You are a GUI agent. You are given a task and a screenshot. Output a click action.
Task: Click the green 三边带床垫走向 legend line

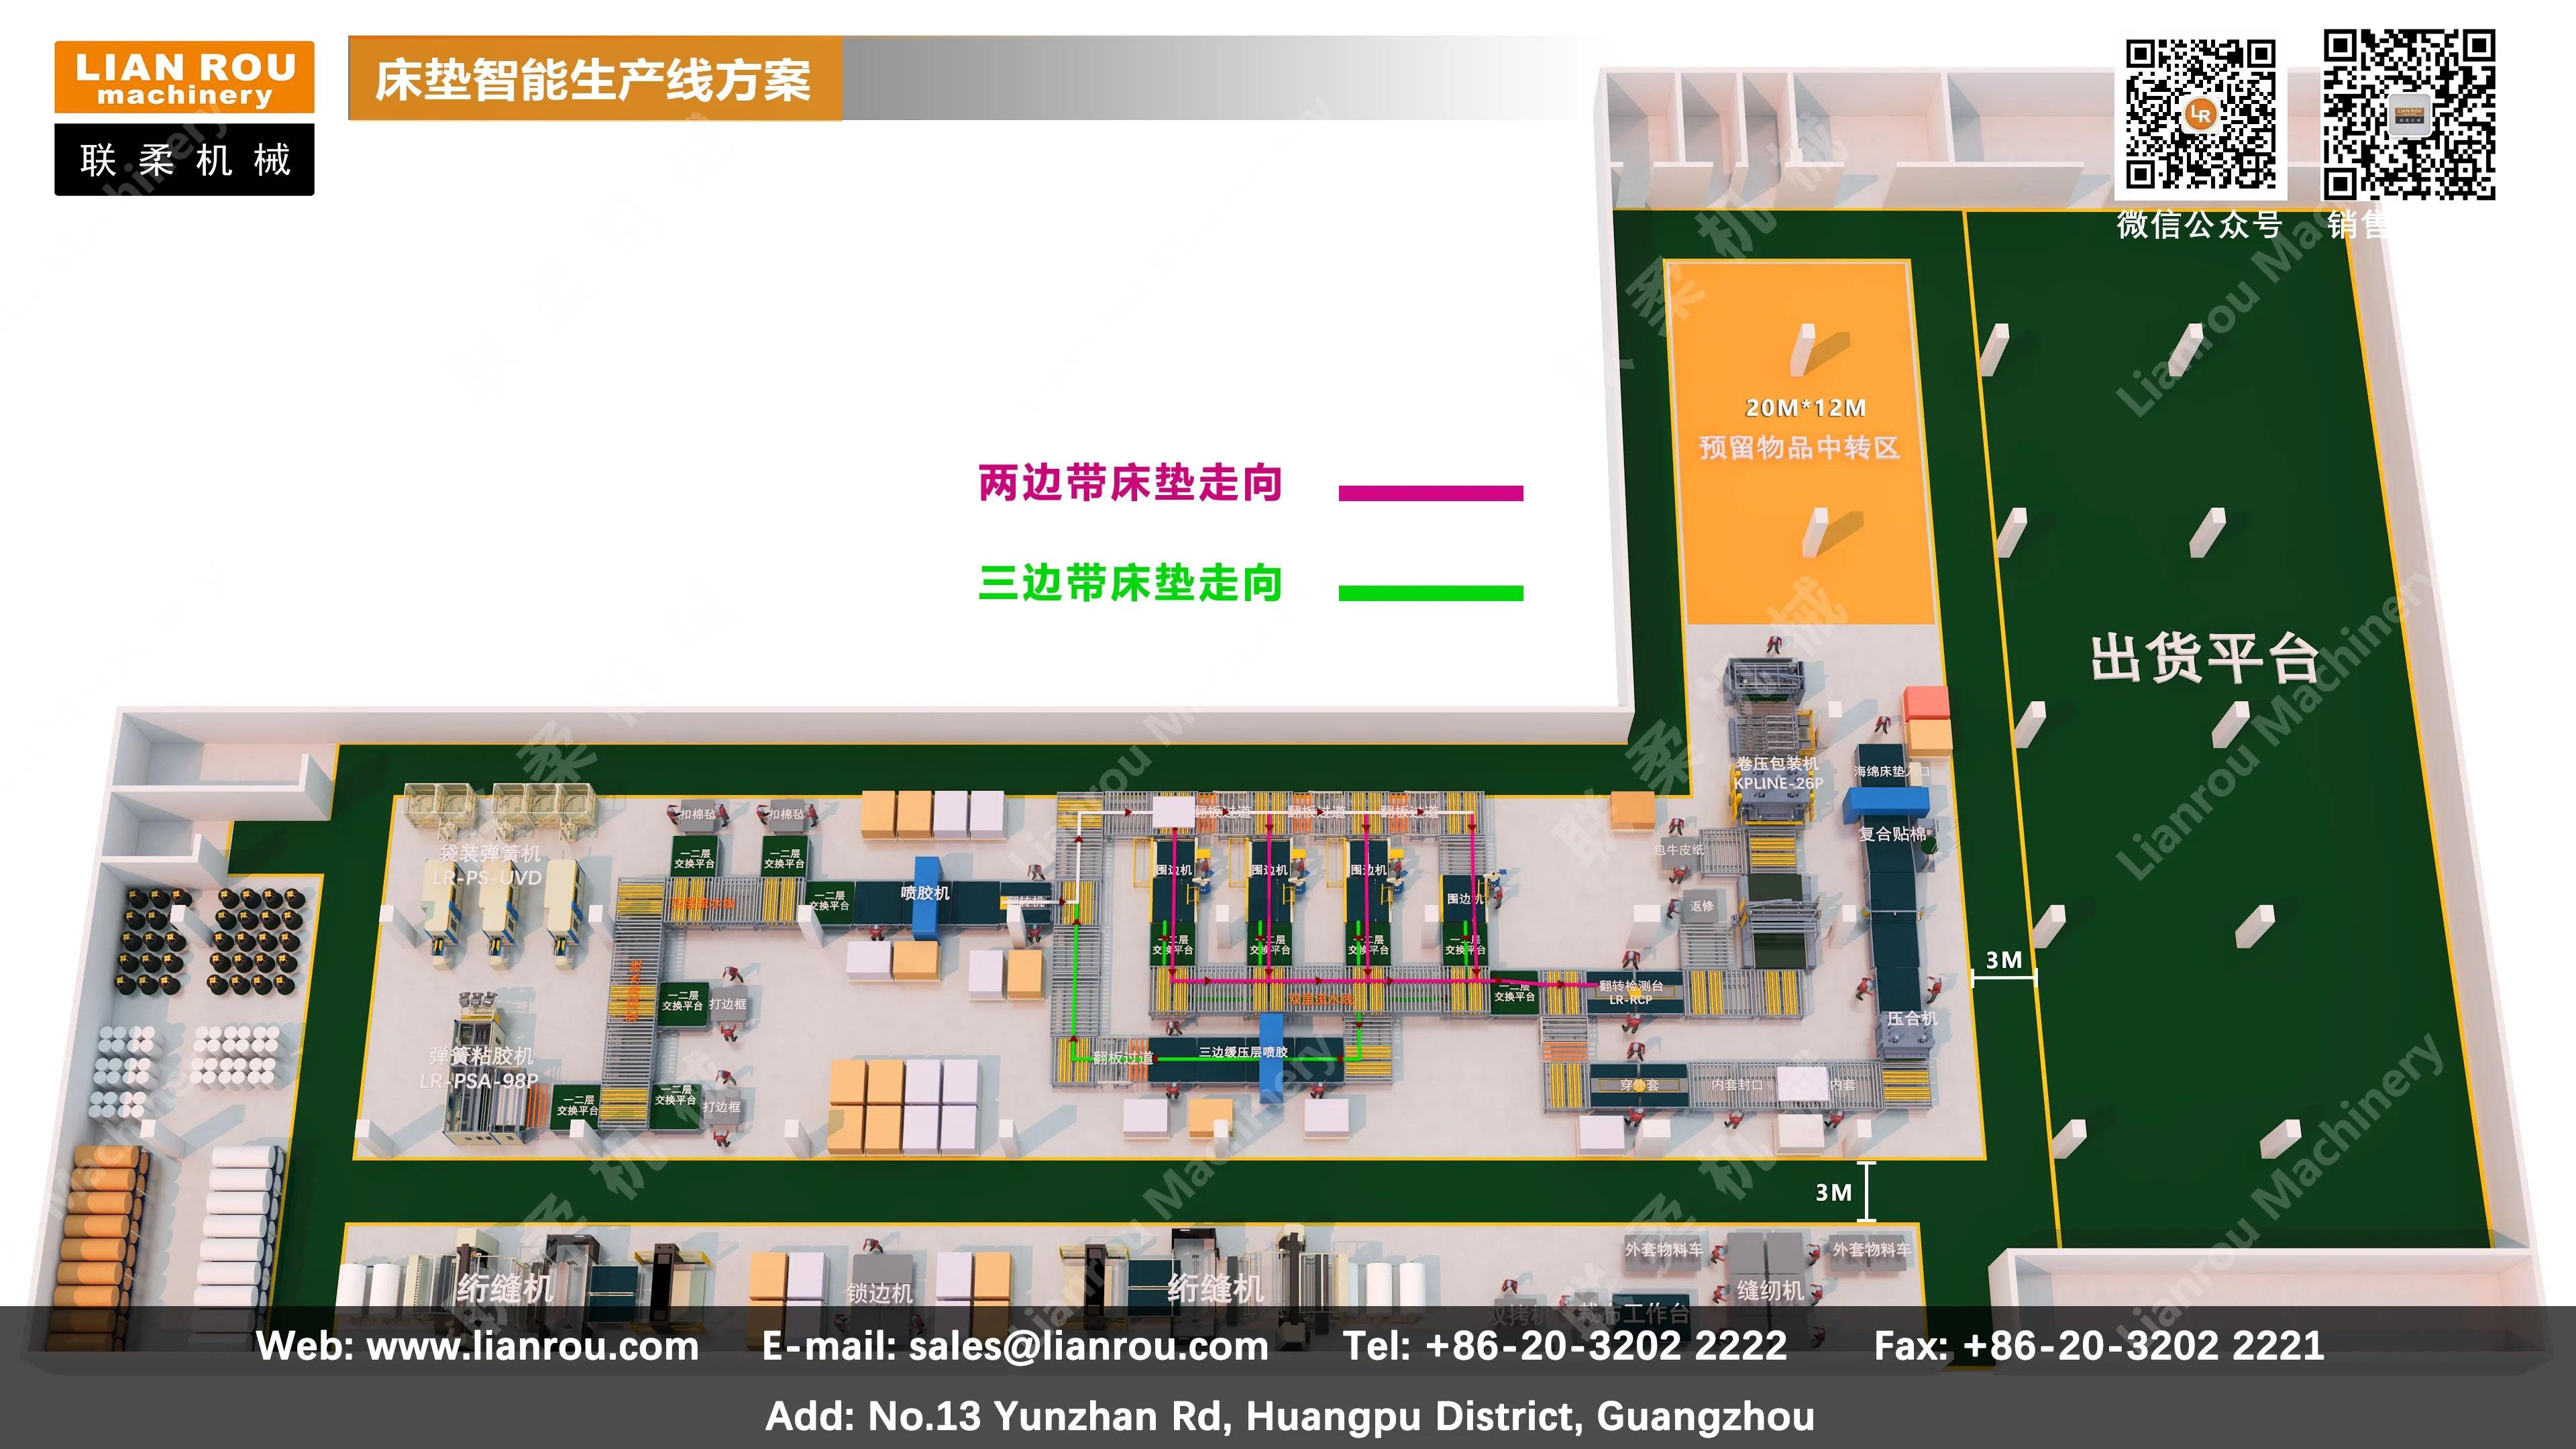tap(1430, 592)
